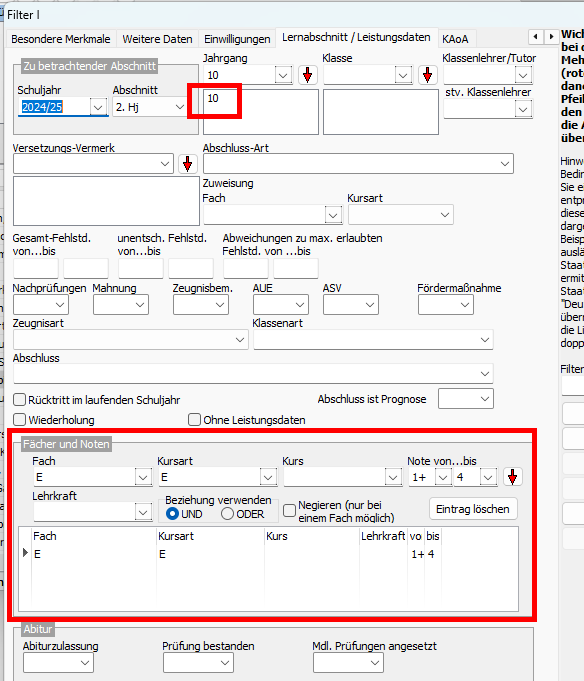Click red arrow next to Klasse dropdown

(x=428, y=75)
